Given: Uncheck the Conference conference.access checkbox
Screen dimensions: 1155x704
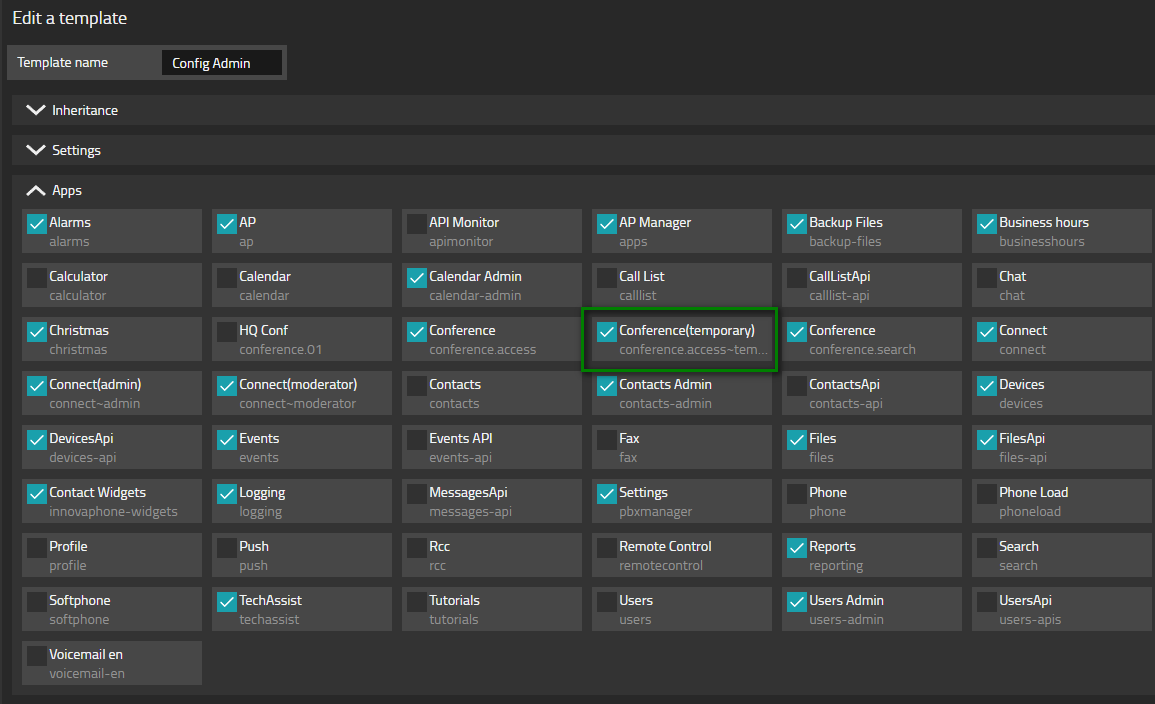Looking at the screenshot, I should 417,331.
